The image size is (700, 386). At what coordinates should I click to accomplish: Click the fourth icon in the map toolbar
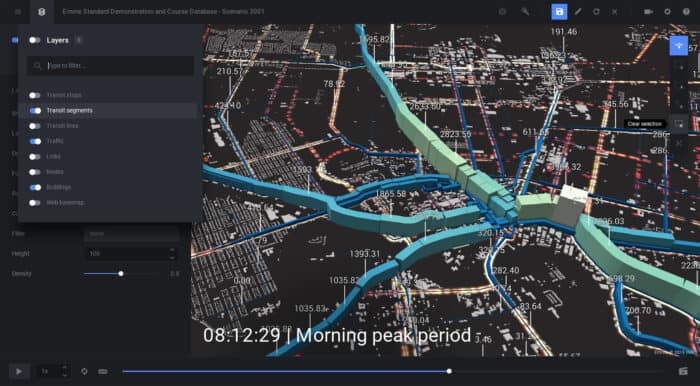(681, 106)
